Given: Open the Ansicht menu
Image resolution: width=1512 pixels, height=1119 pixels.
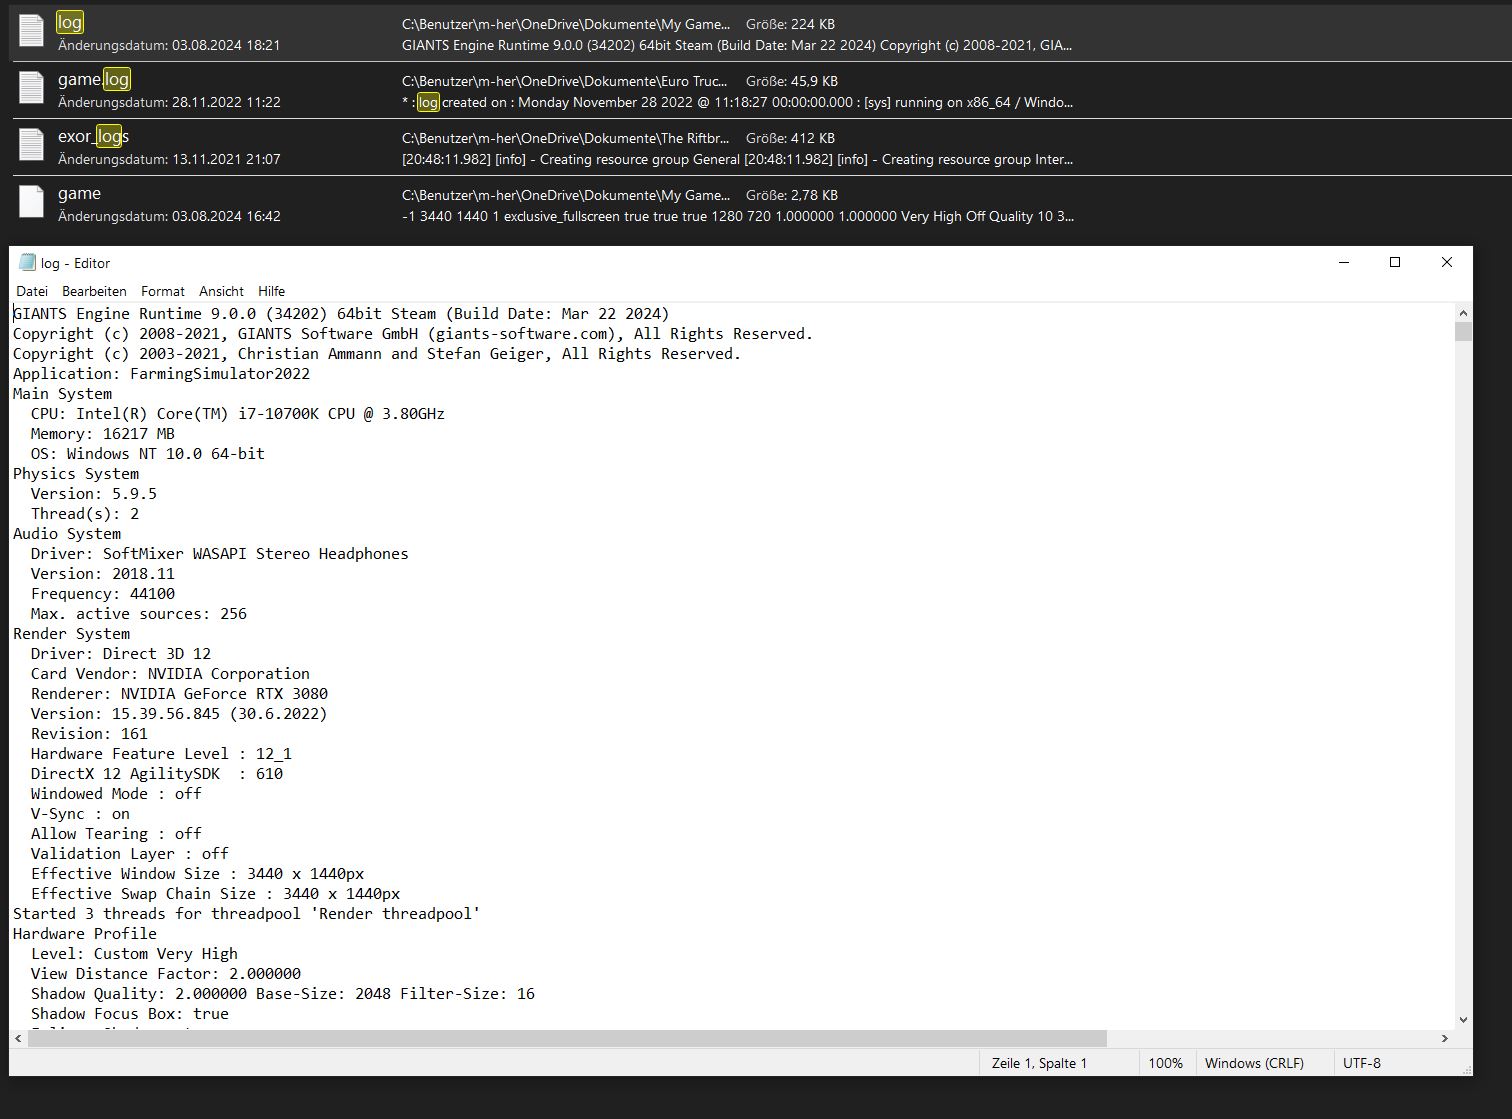Looking at the screenshot, I should (221, 291).
